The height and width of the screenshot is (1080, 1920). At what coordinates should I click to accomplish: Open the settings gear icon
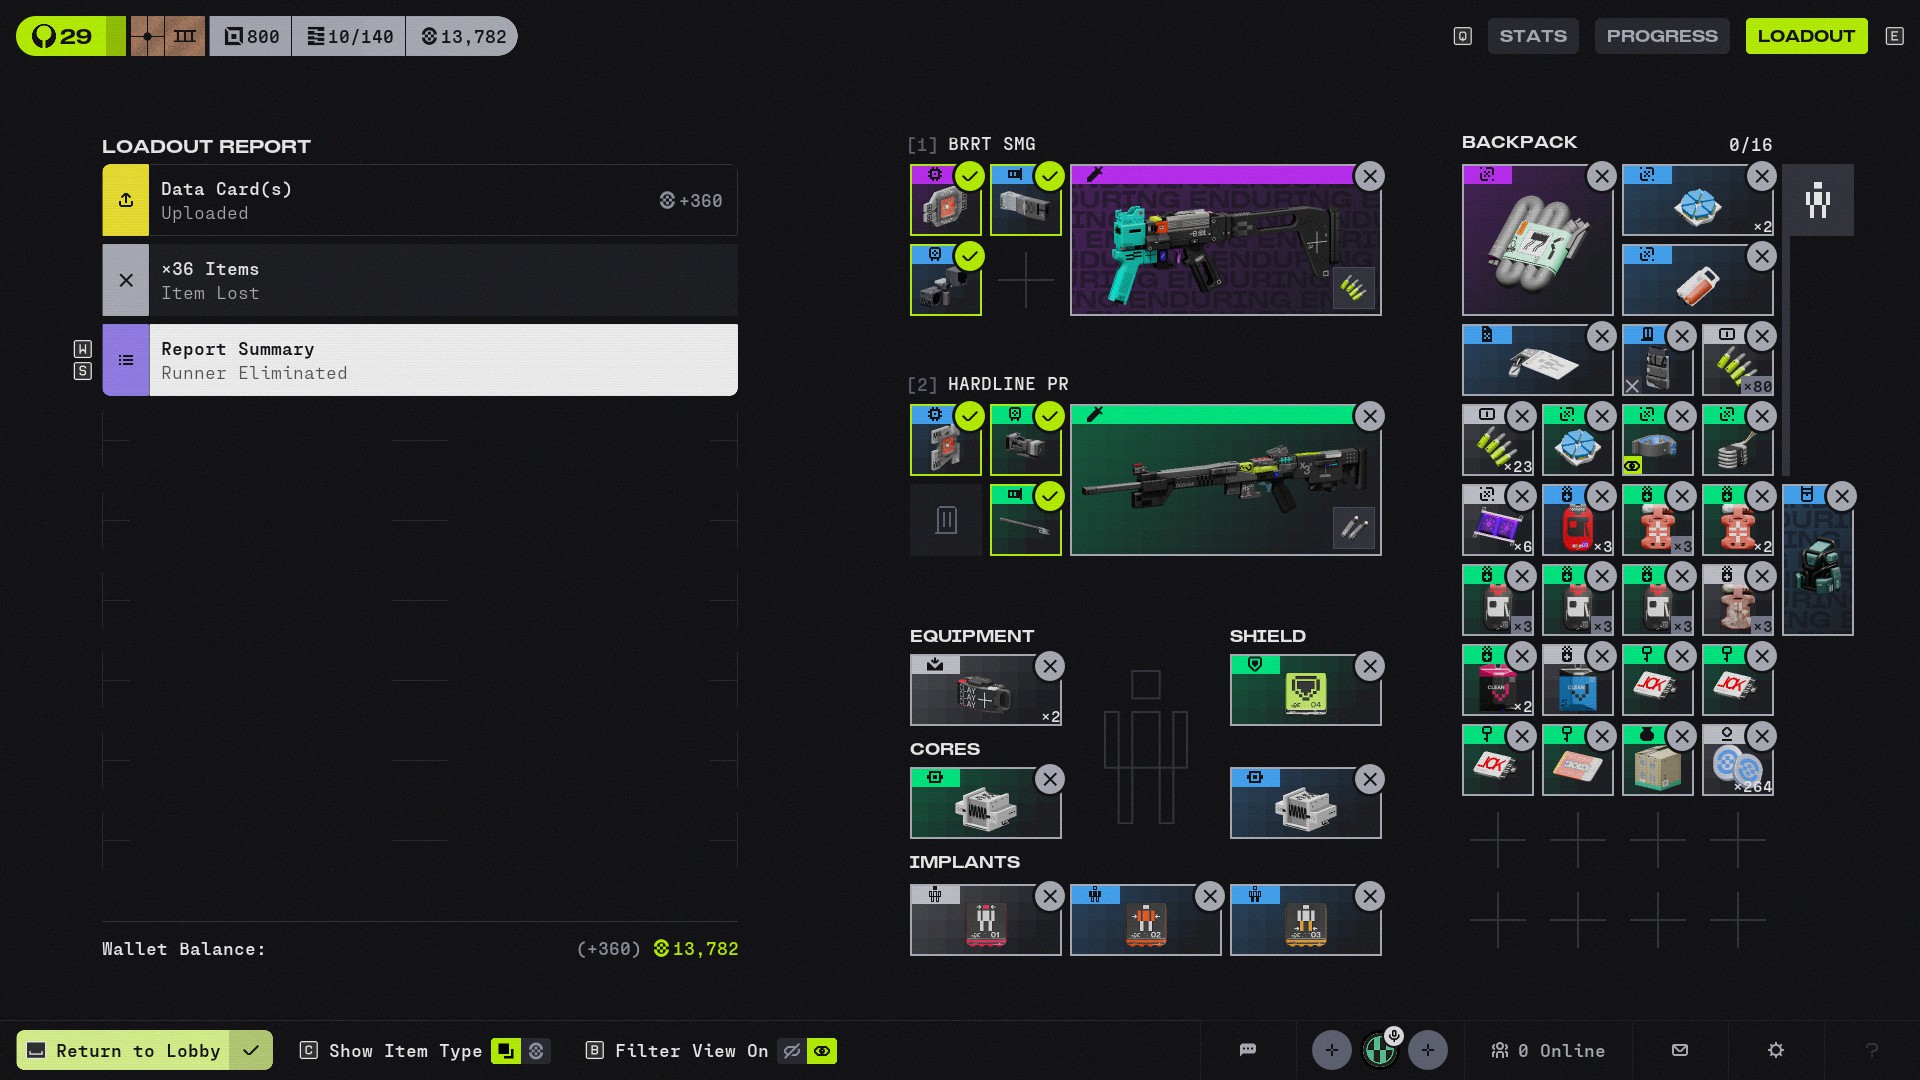(x=1776, y=1050)
